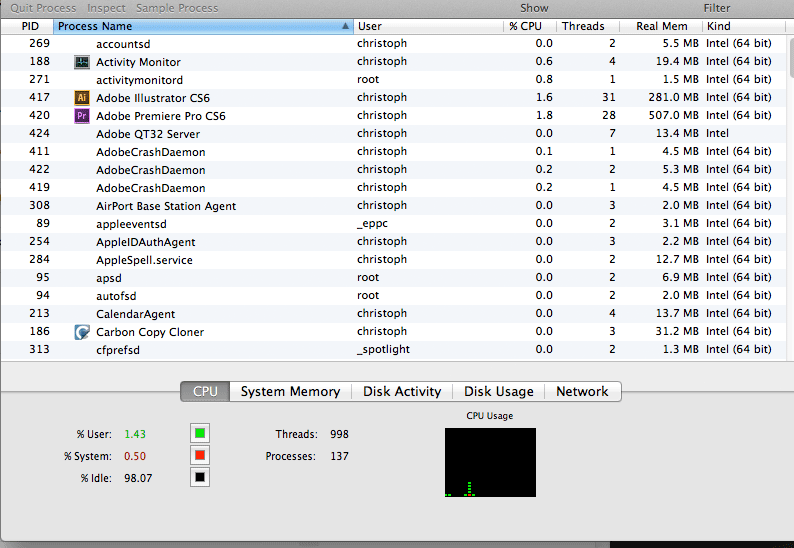The width and height of the screenshot is (794, 548).
Task: Select the AirPort Base Station Agent row
Action: pos(393,206)
